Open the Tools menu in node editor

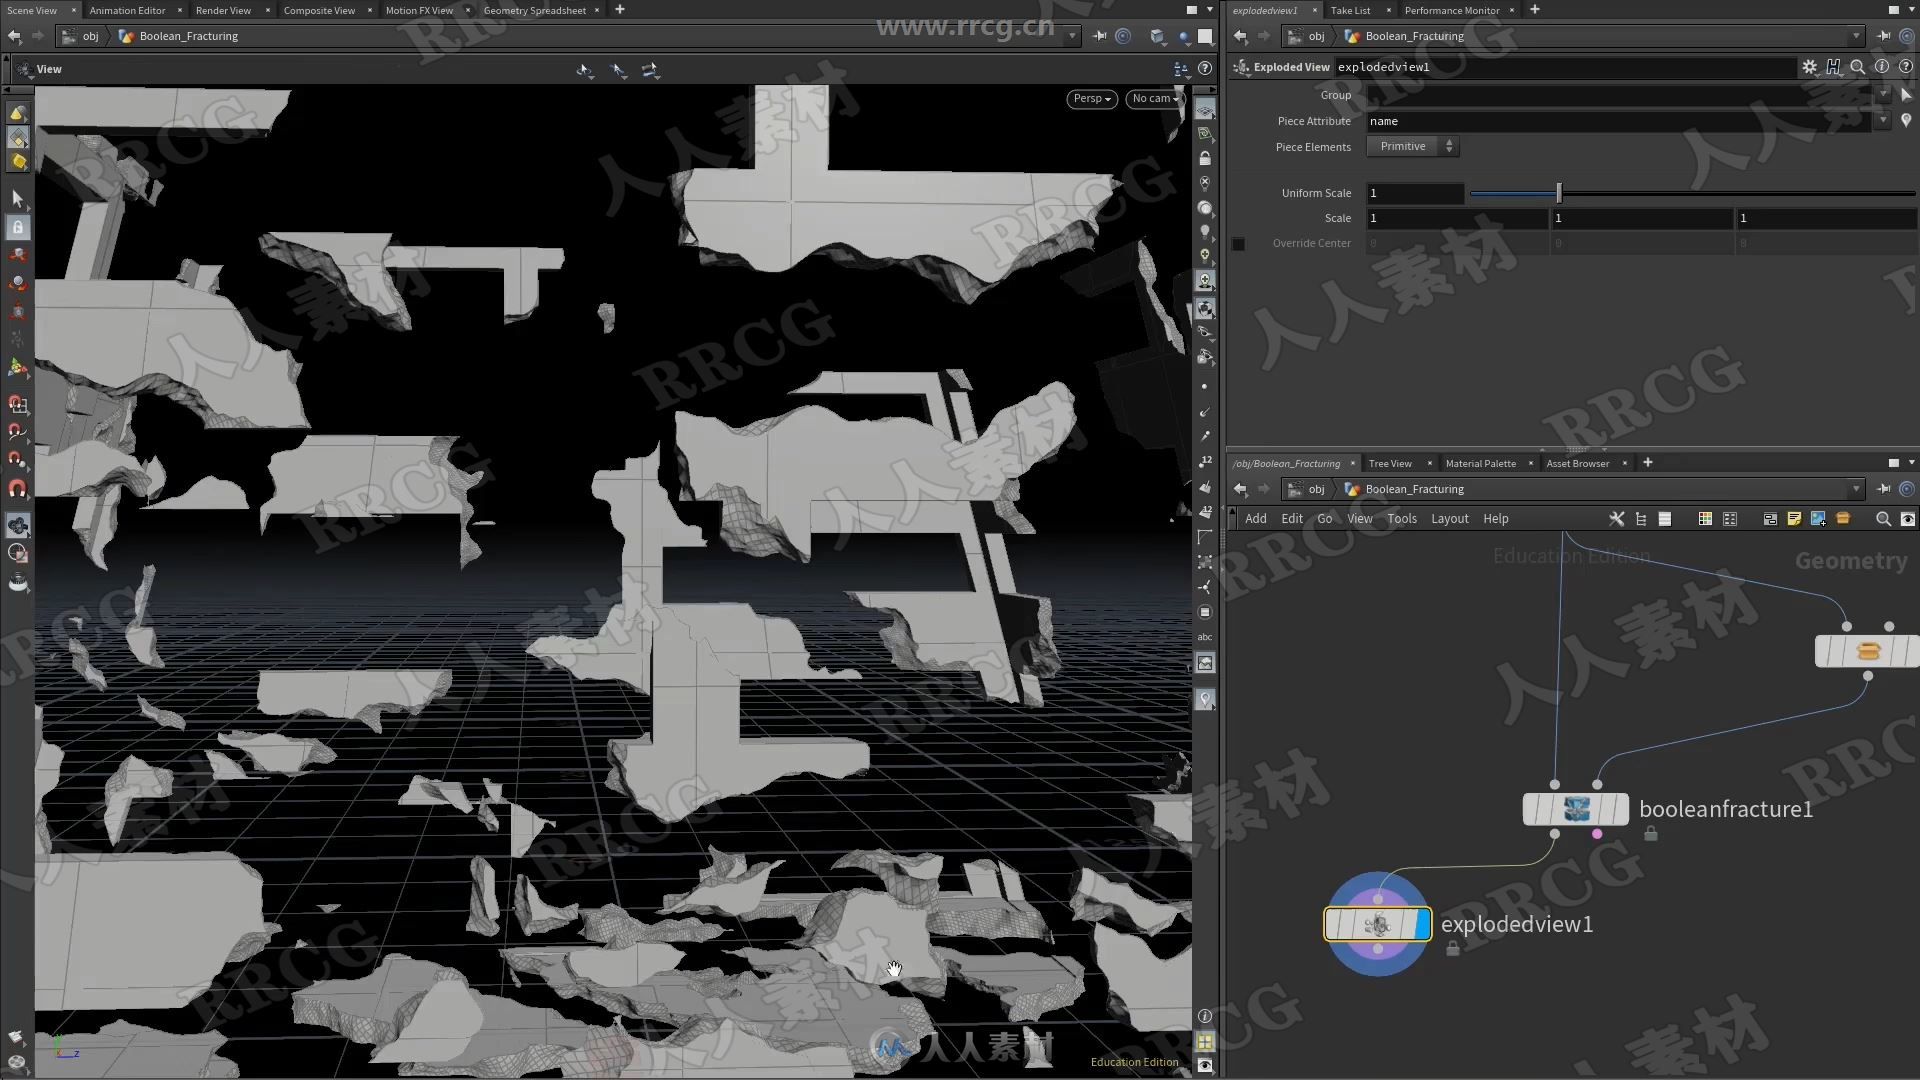(x=1400, y=517)
